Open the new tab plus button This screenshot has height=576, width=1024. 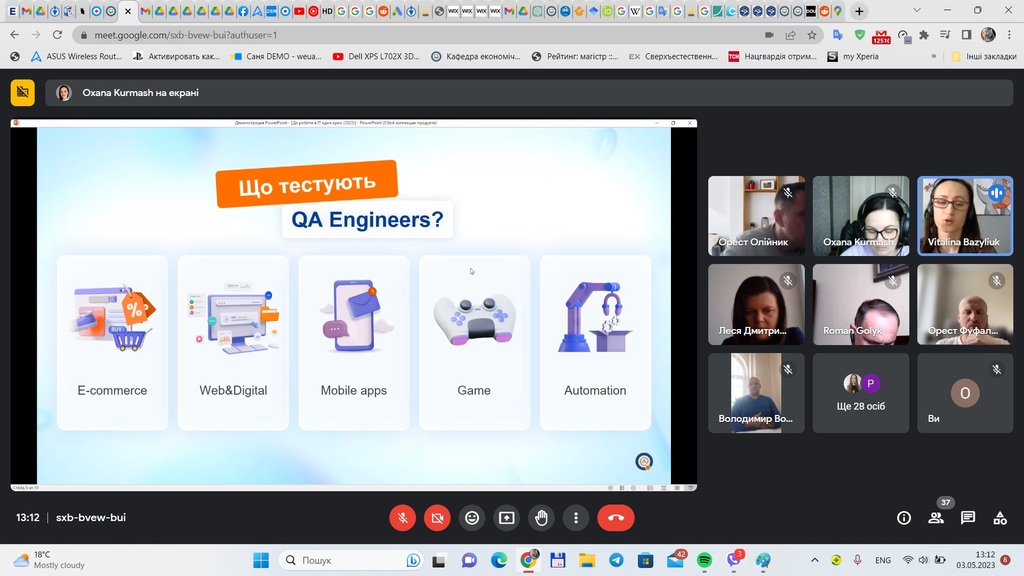point(859,11)
